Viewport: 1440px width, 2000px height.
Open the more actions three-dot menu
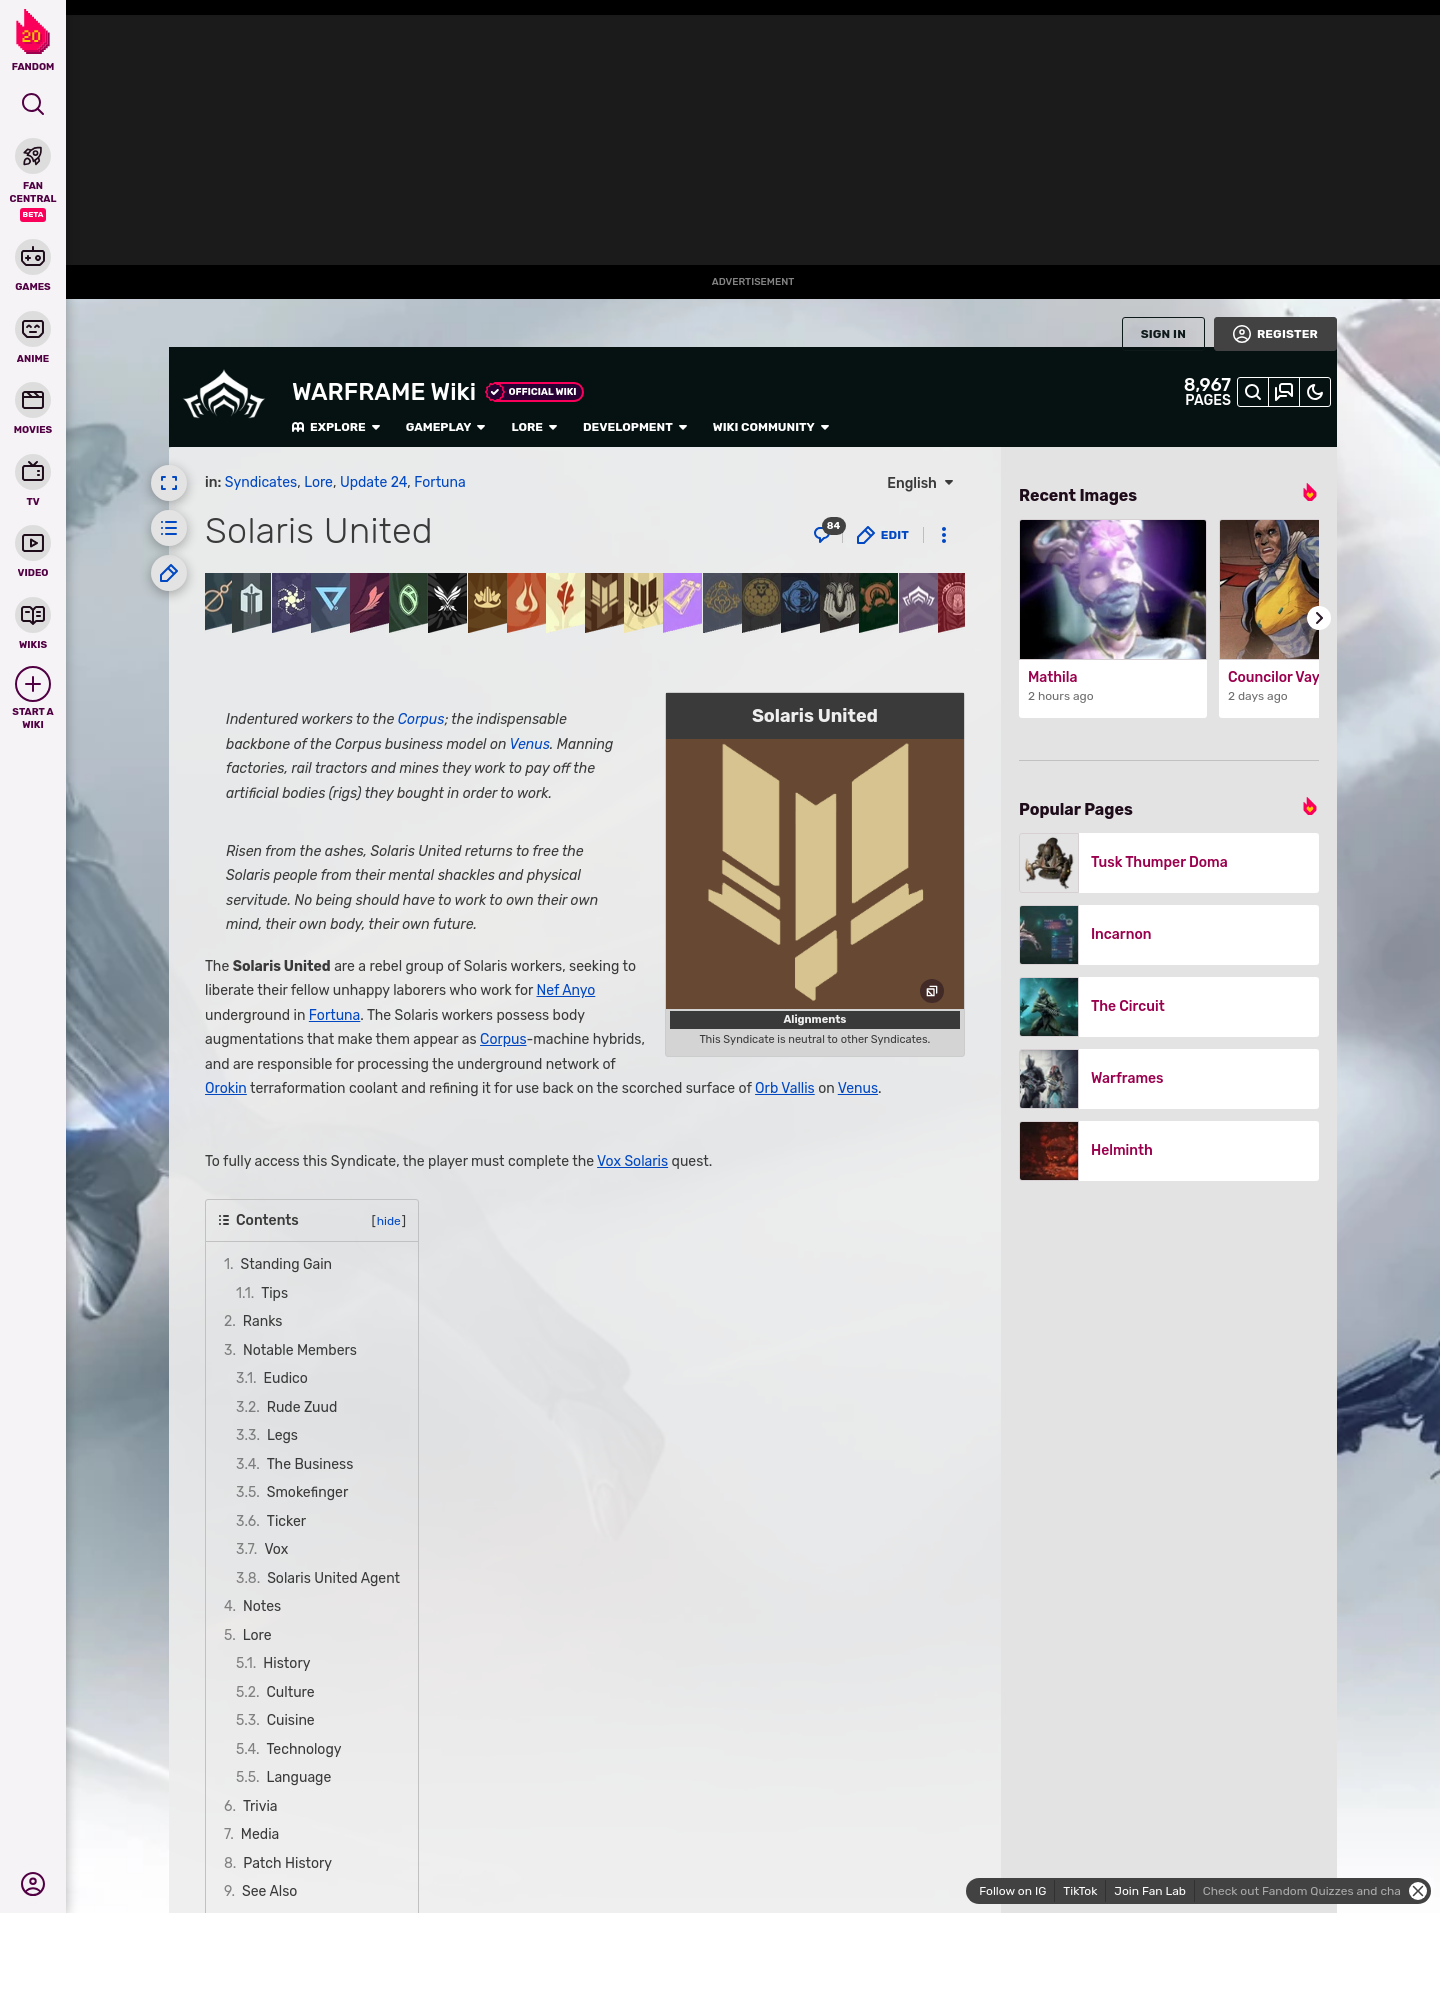click(943, 535)
